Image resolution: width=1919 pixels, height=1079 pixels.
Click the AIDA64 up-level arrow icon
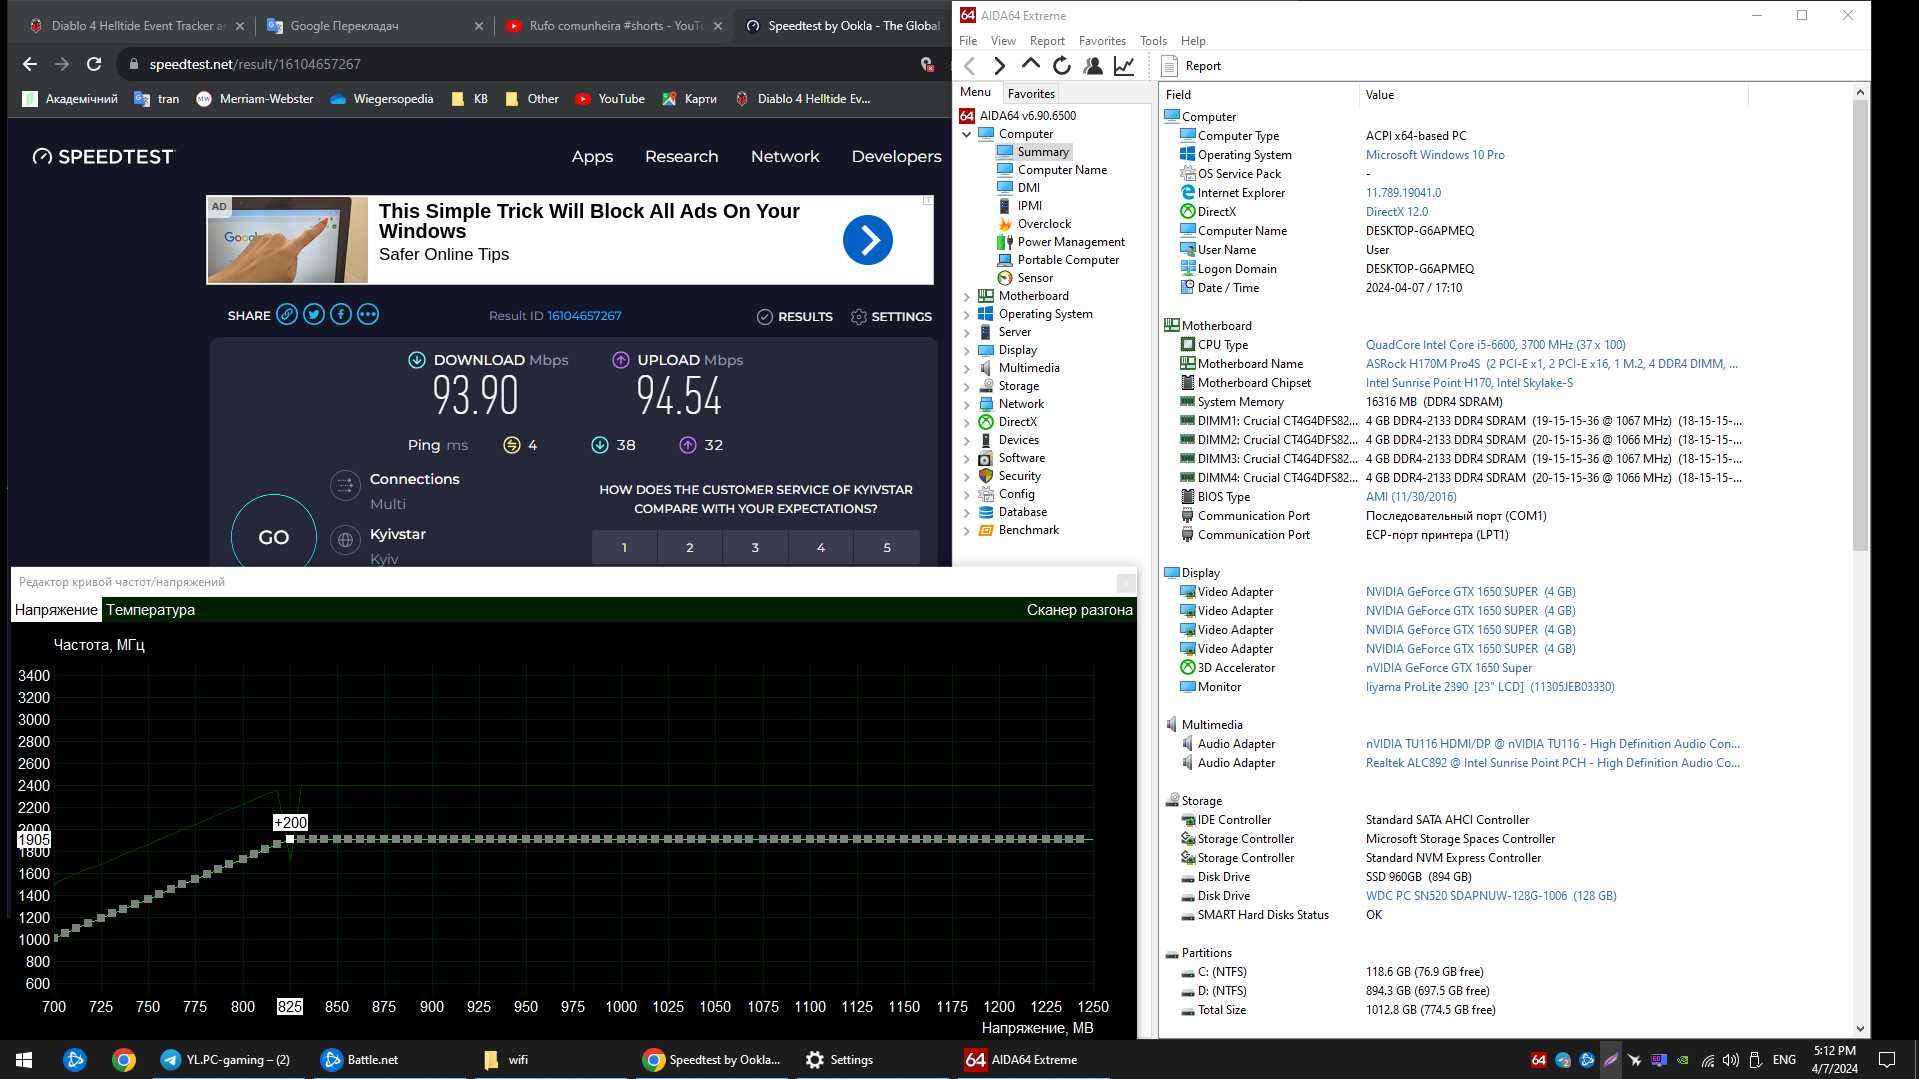coord(1030,65)
